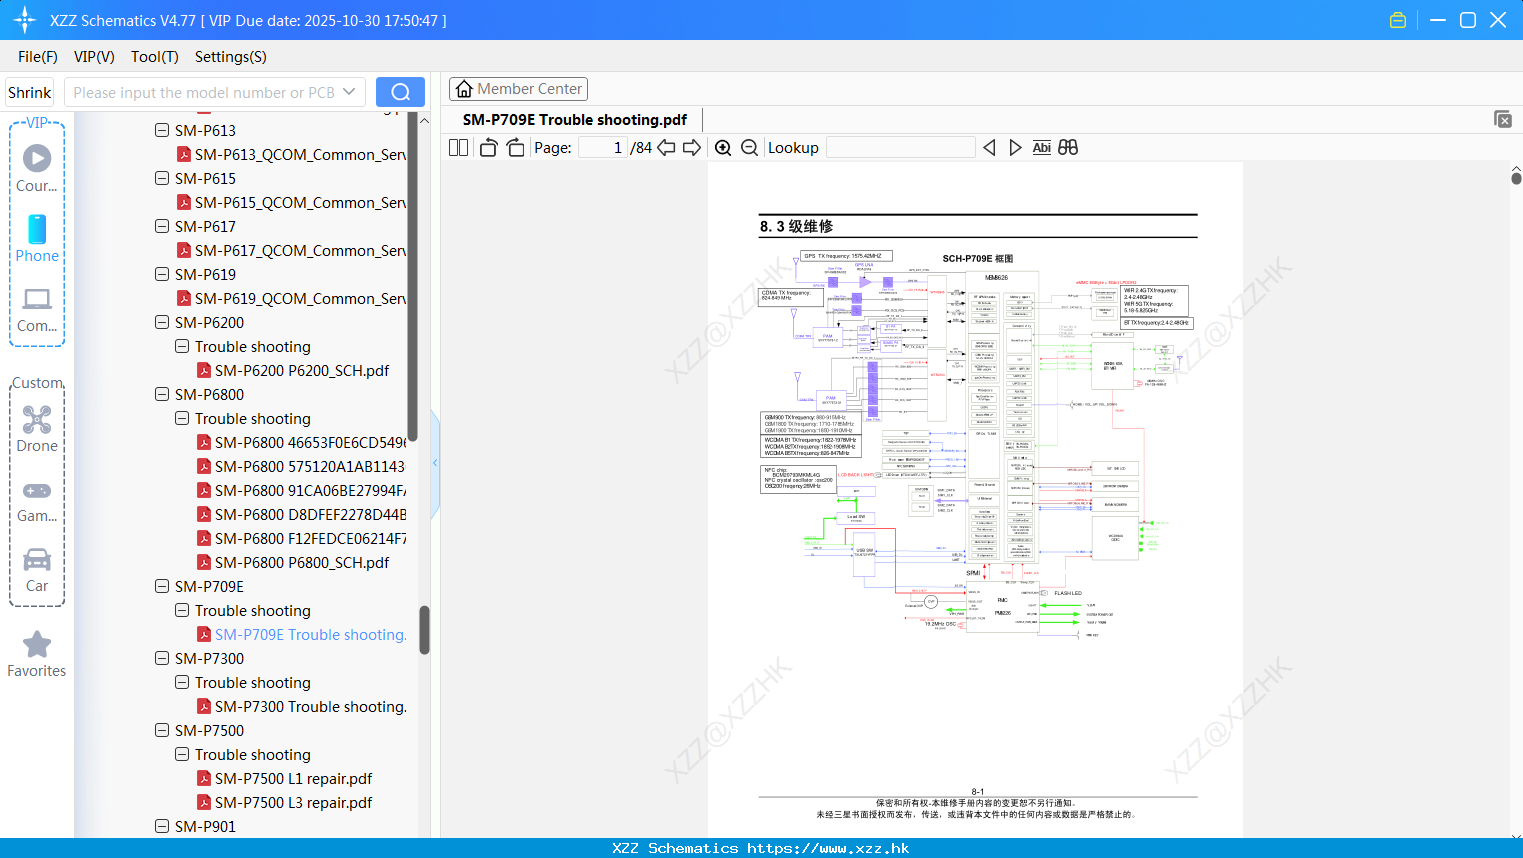This screenshot has width=1523, height=858.
Task: Click the yellow toolbox icon in title bar
Action: [x=1398, y=20]
